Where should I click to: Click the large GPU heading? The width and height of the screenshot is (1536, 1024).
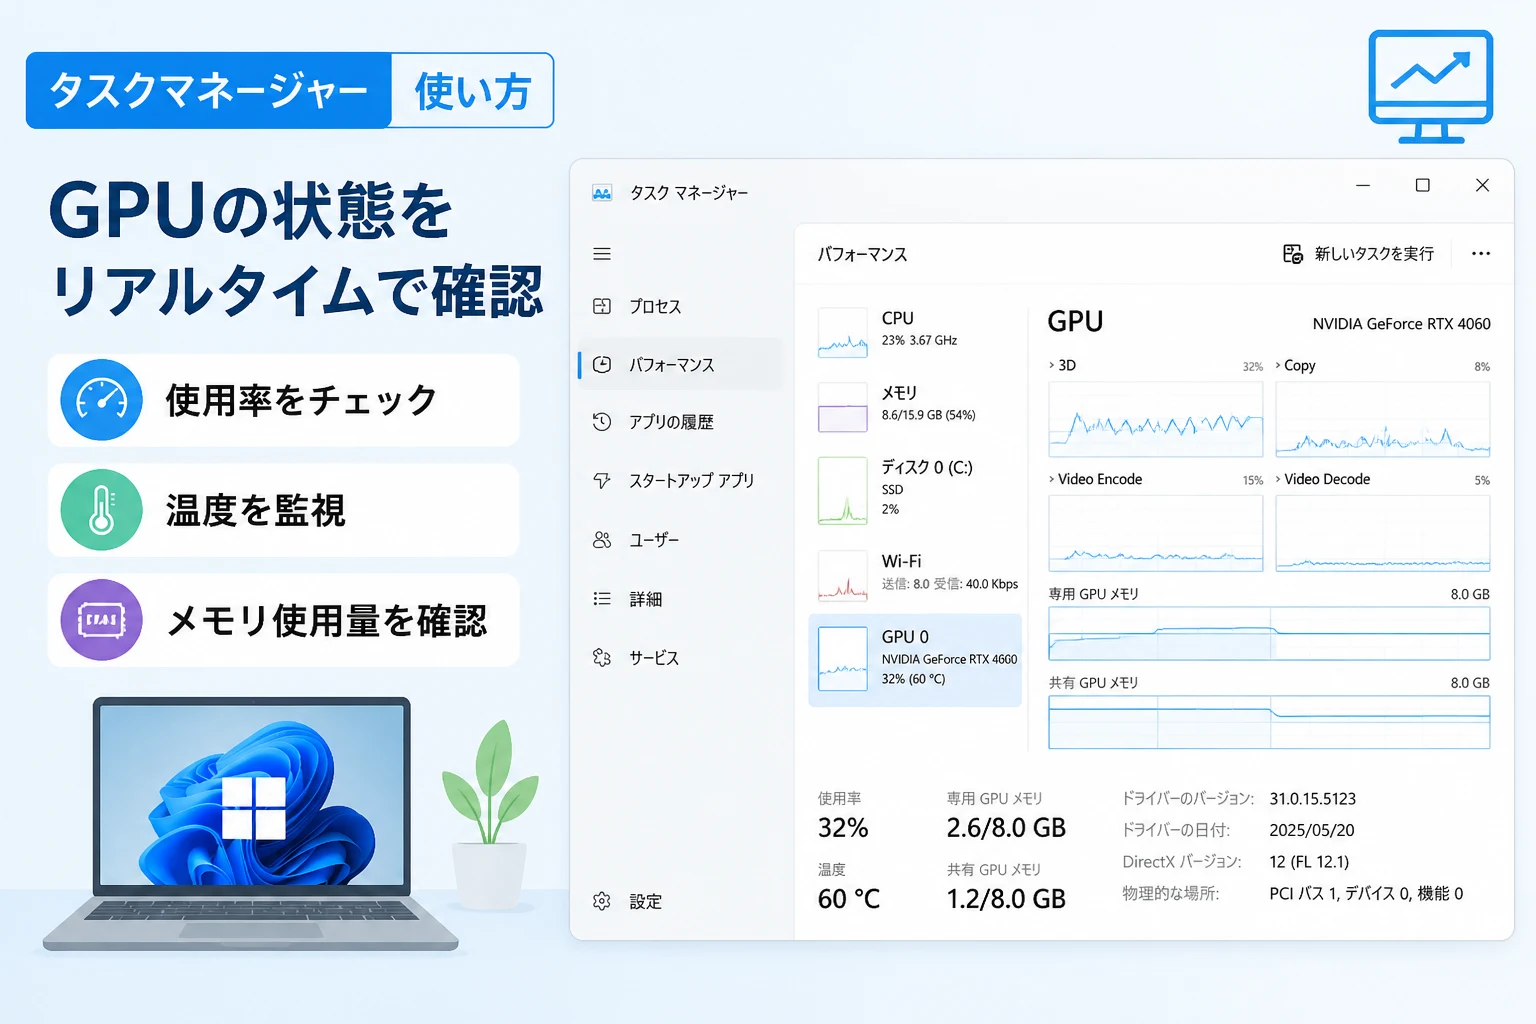tap(1075, 322)
